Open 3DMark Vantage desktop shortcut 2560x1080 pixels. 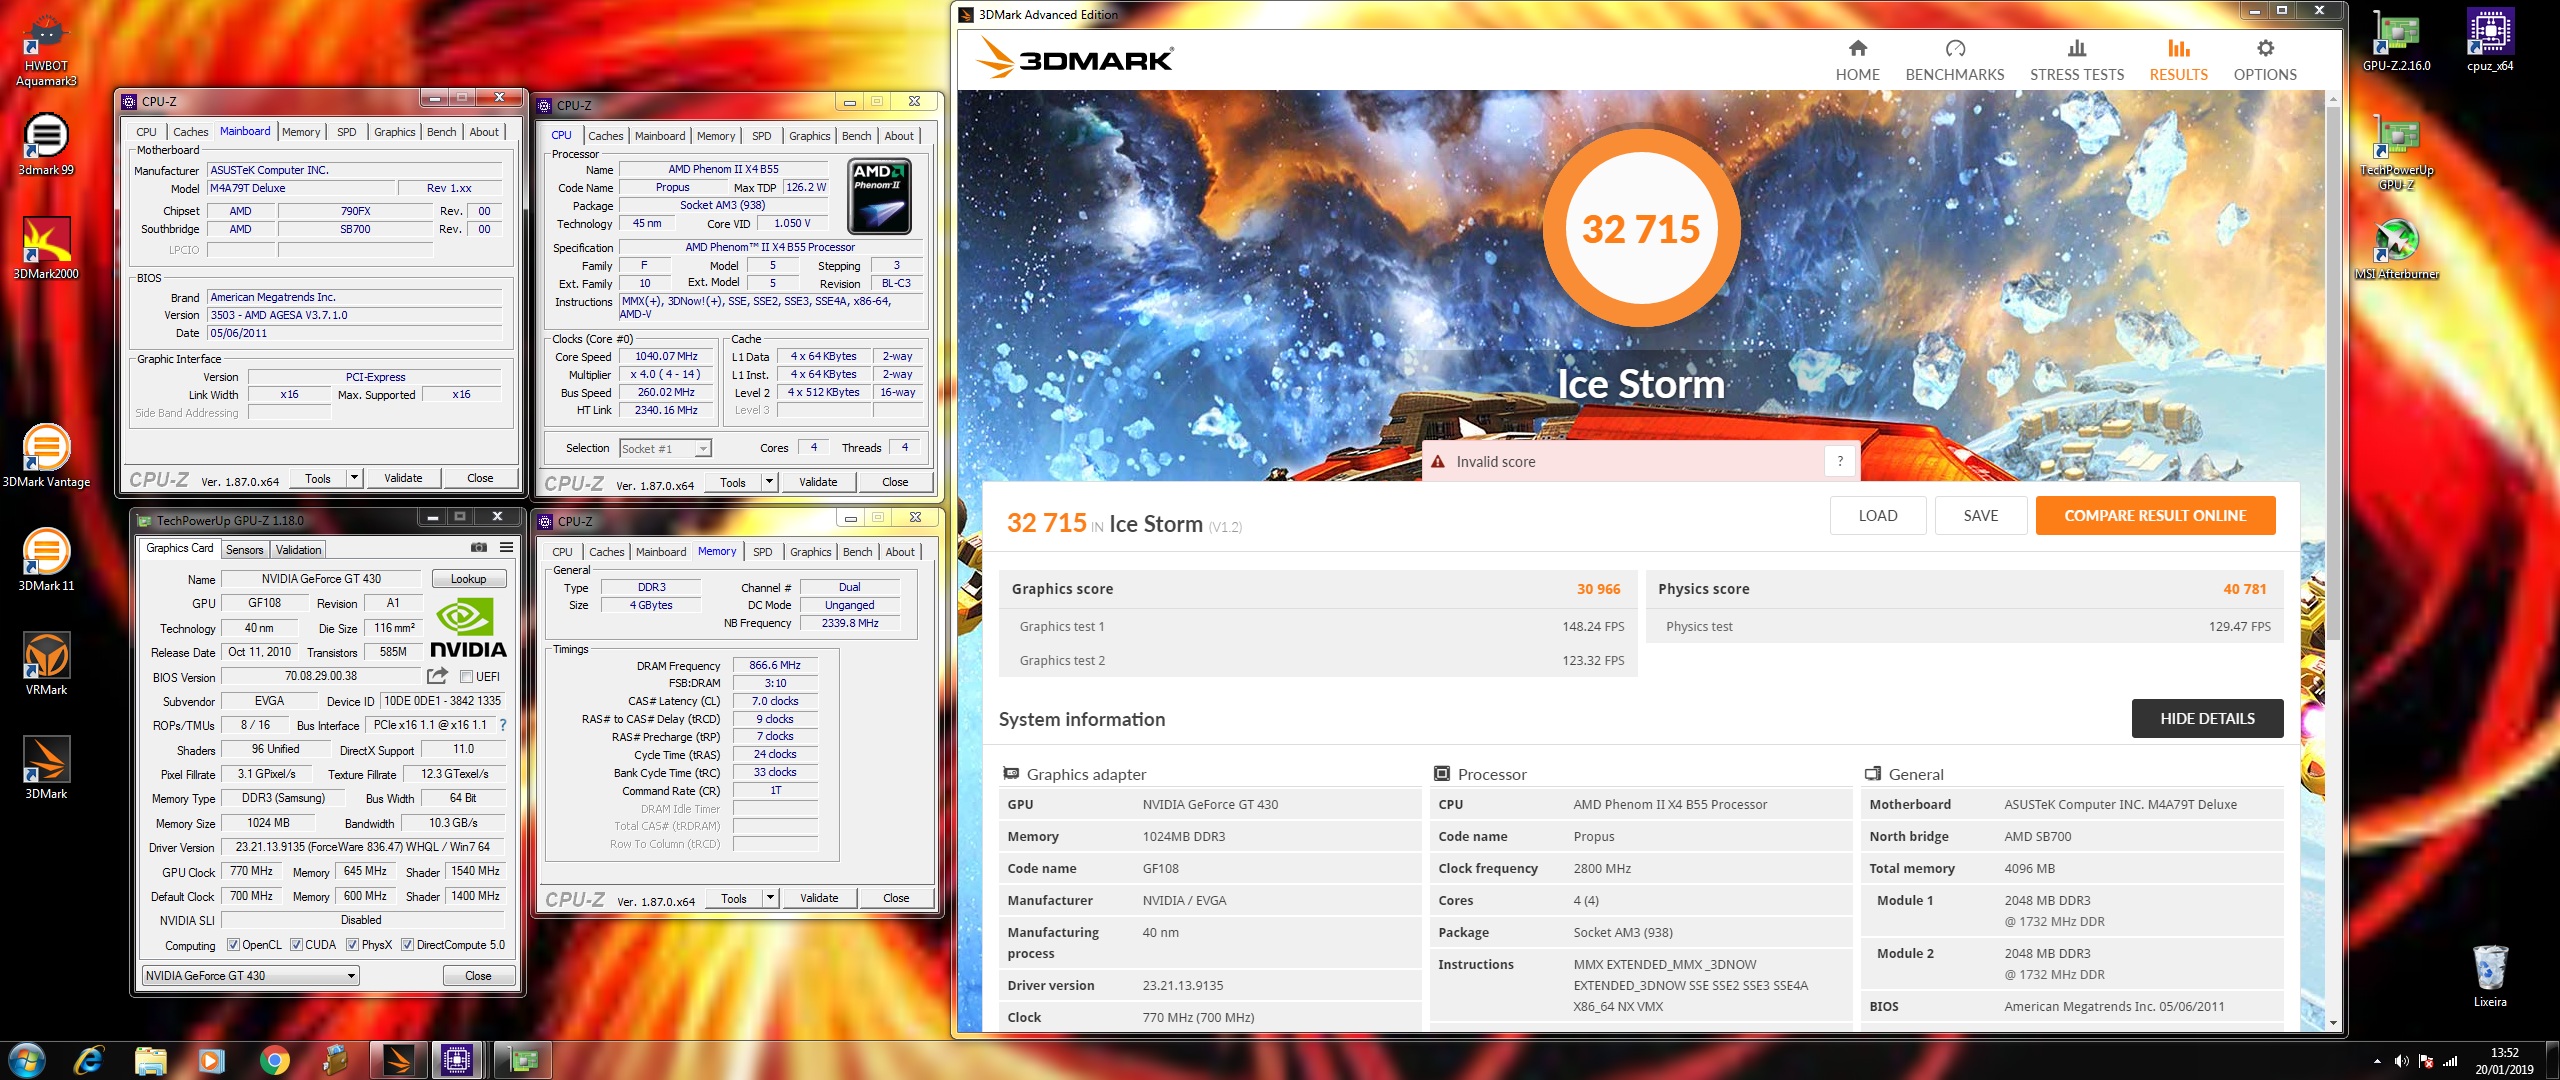pyautogui.click(x=46, y=455)
